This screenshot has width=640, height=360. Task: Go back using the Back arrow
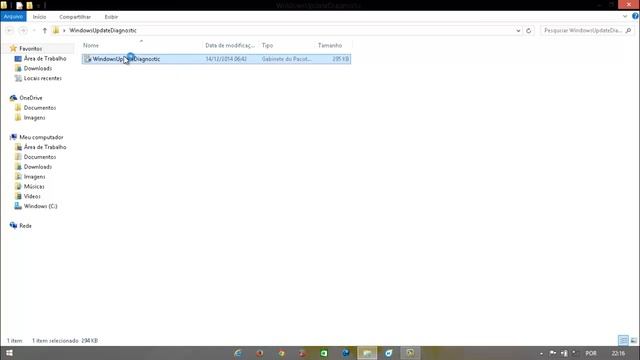[x=10, y=31]
